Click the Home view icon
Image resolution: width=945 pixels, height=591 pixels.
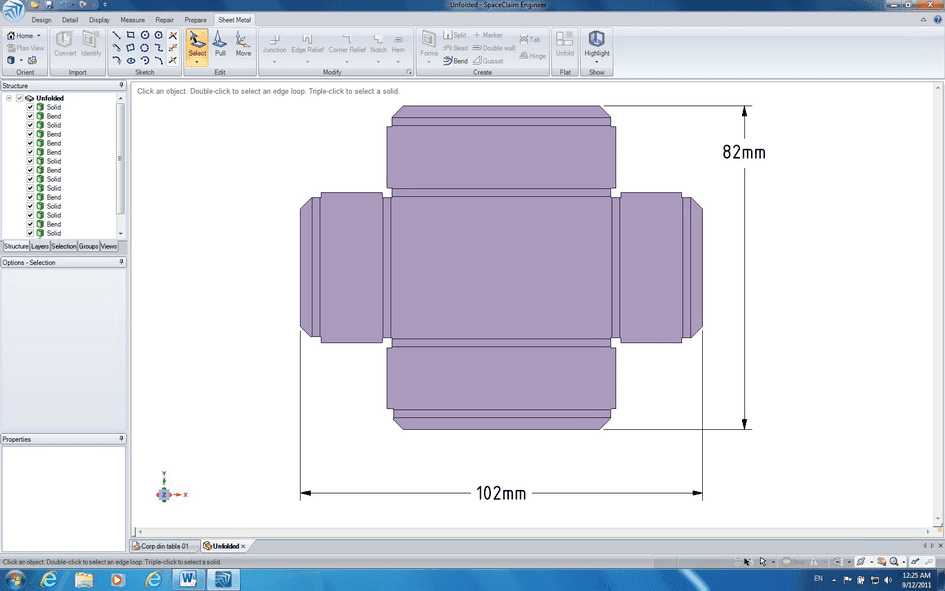(10, 36)
